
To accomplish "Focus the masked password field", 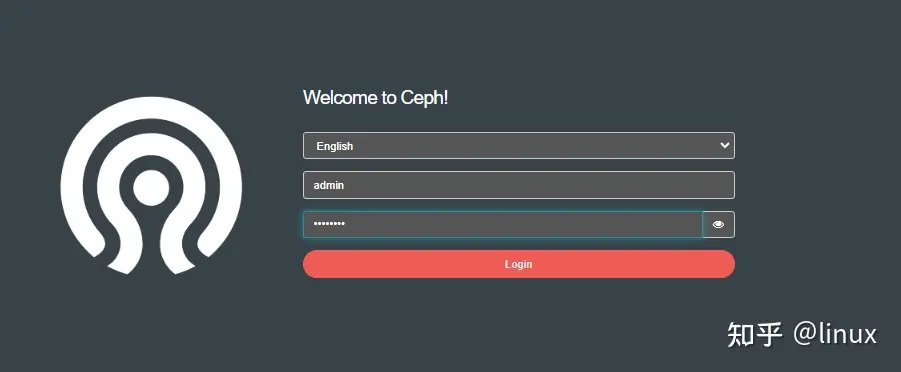I will tap(503, 224).
